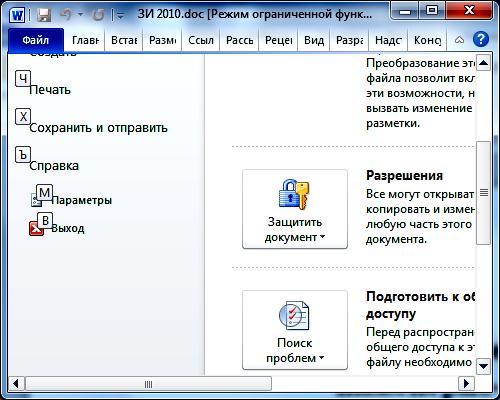Open the Конструктор ribbon tab
This screenshot has height=400, width=500.
point(427,40)
